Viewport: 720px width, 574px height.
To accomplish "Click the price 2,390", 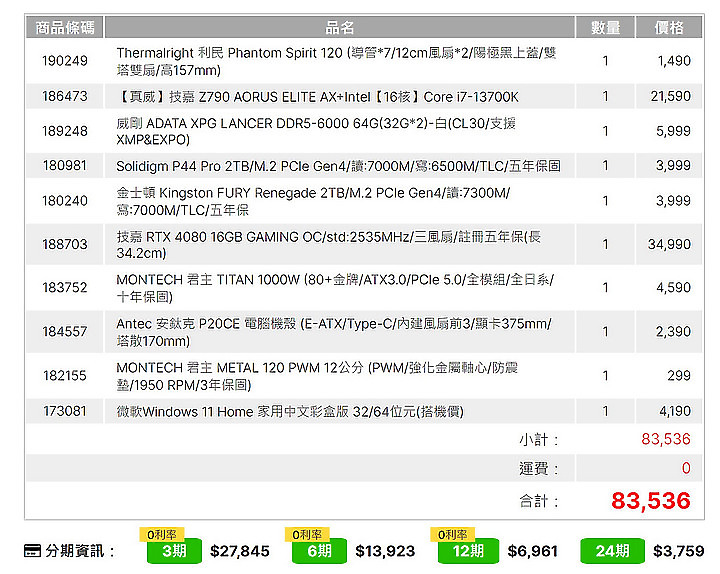I will pos(673,331).
